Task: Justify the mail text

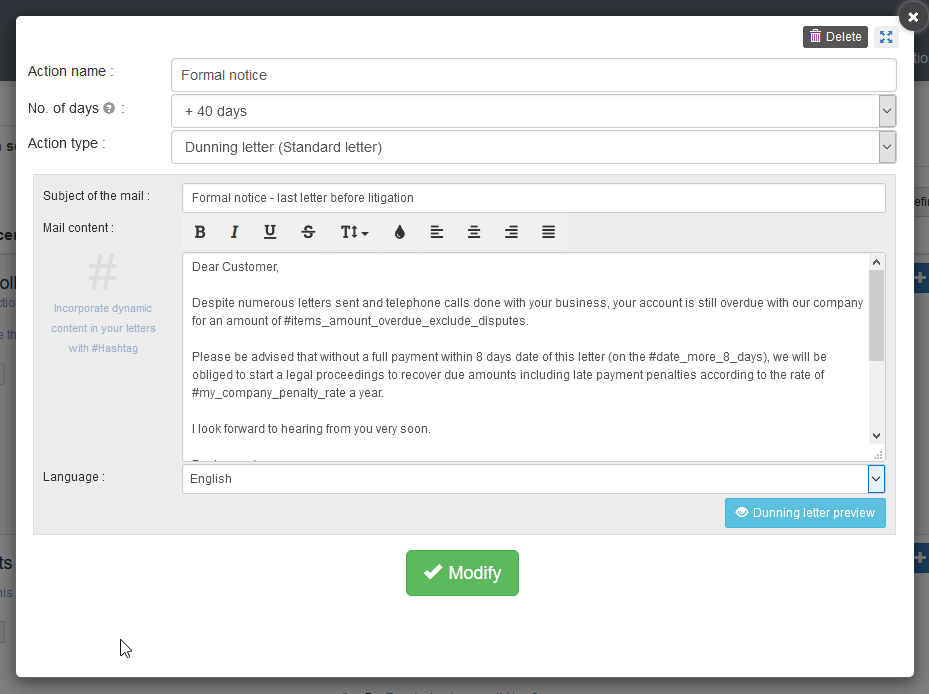Action: click(x=548, y=232)
